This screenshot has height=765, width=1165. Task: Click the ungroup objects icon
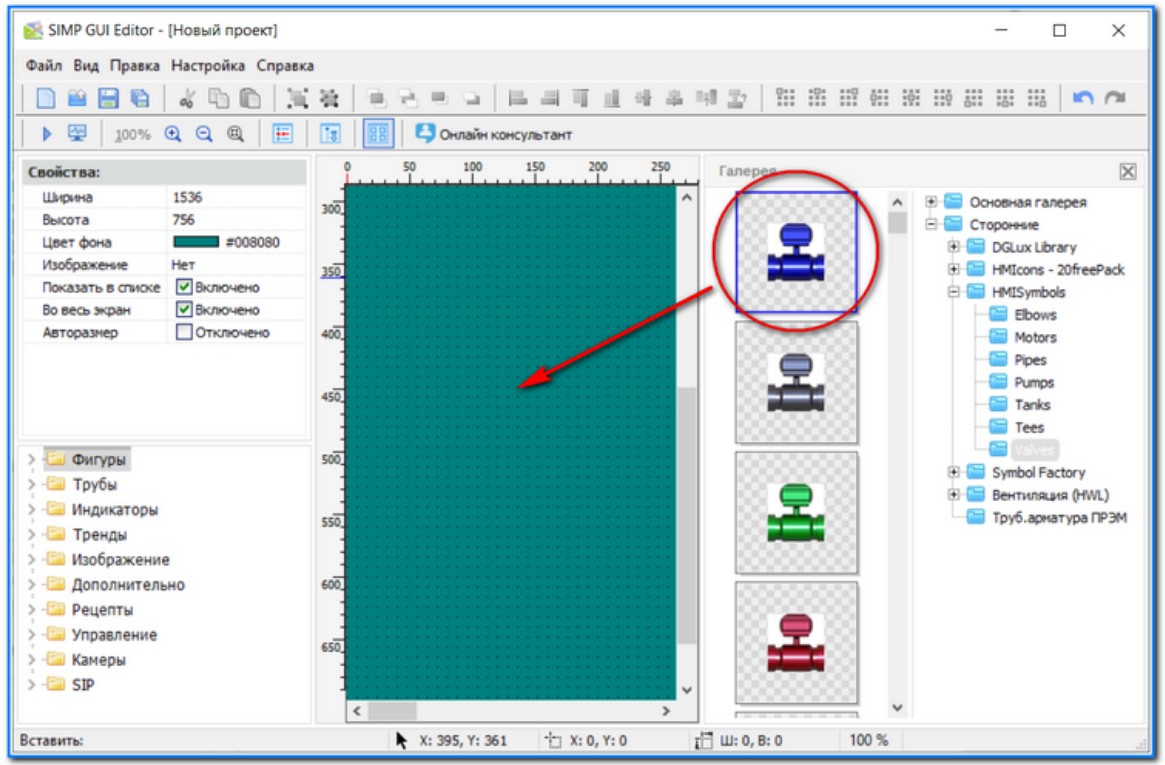coord(328,98)
